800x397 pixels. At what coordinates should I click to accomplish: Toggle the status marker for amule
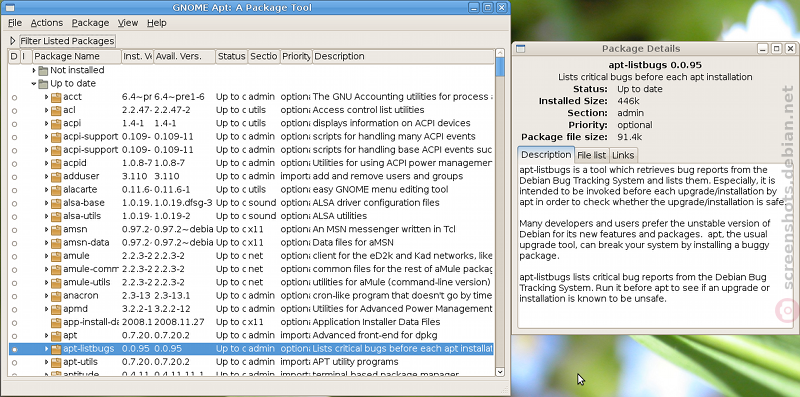click(x=14, y=256)
